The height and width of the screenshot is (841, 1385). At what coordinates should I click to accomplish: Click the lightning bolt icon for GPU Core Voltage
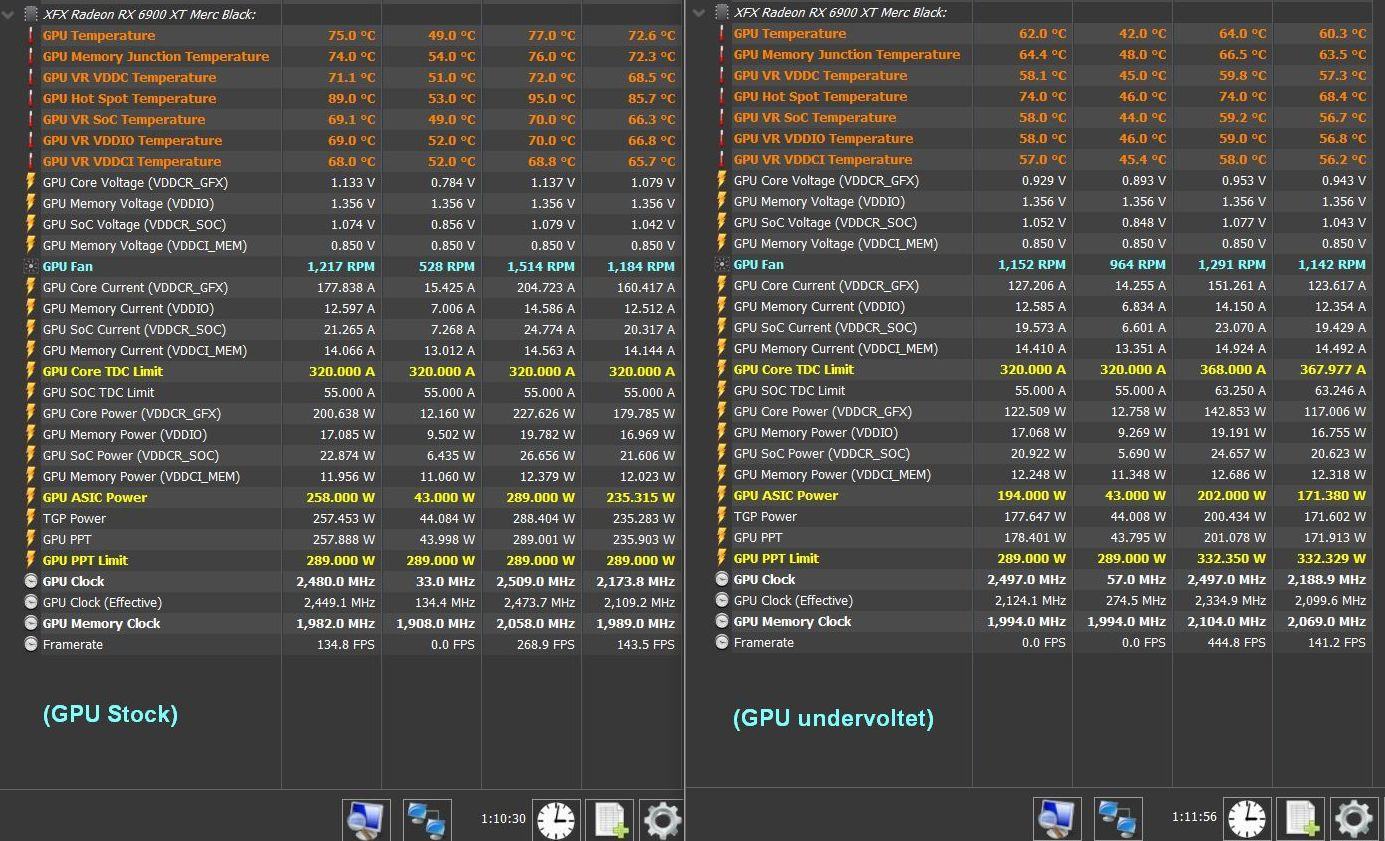pyautogui.click(x=30, y=182)
